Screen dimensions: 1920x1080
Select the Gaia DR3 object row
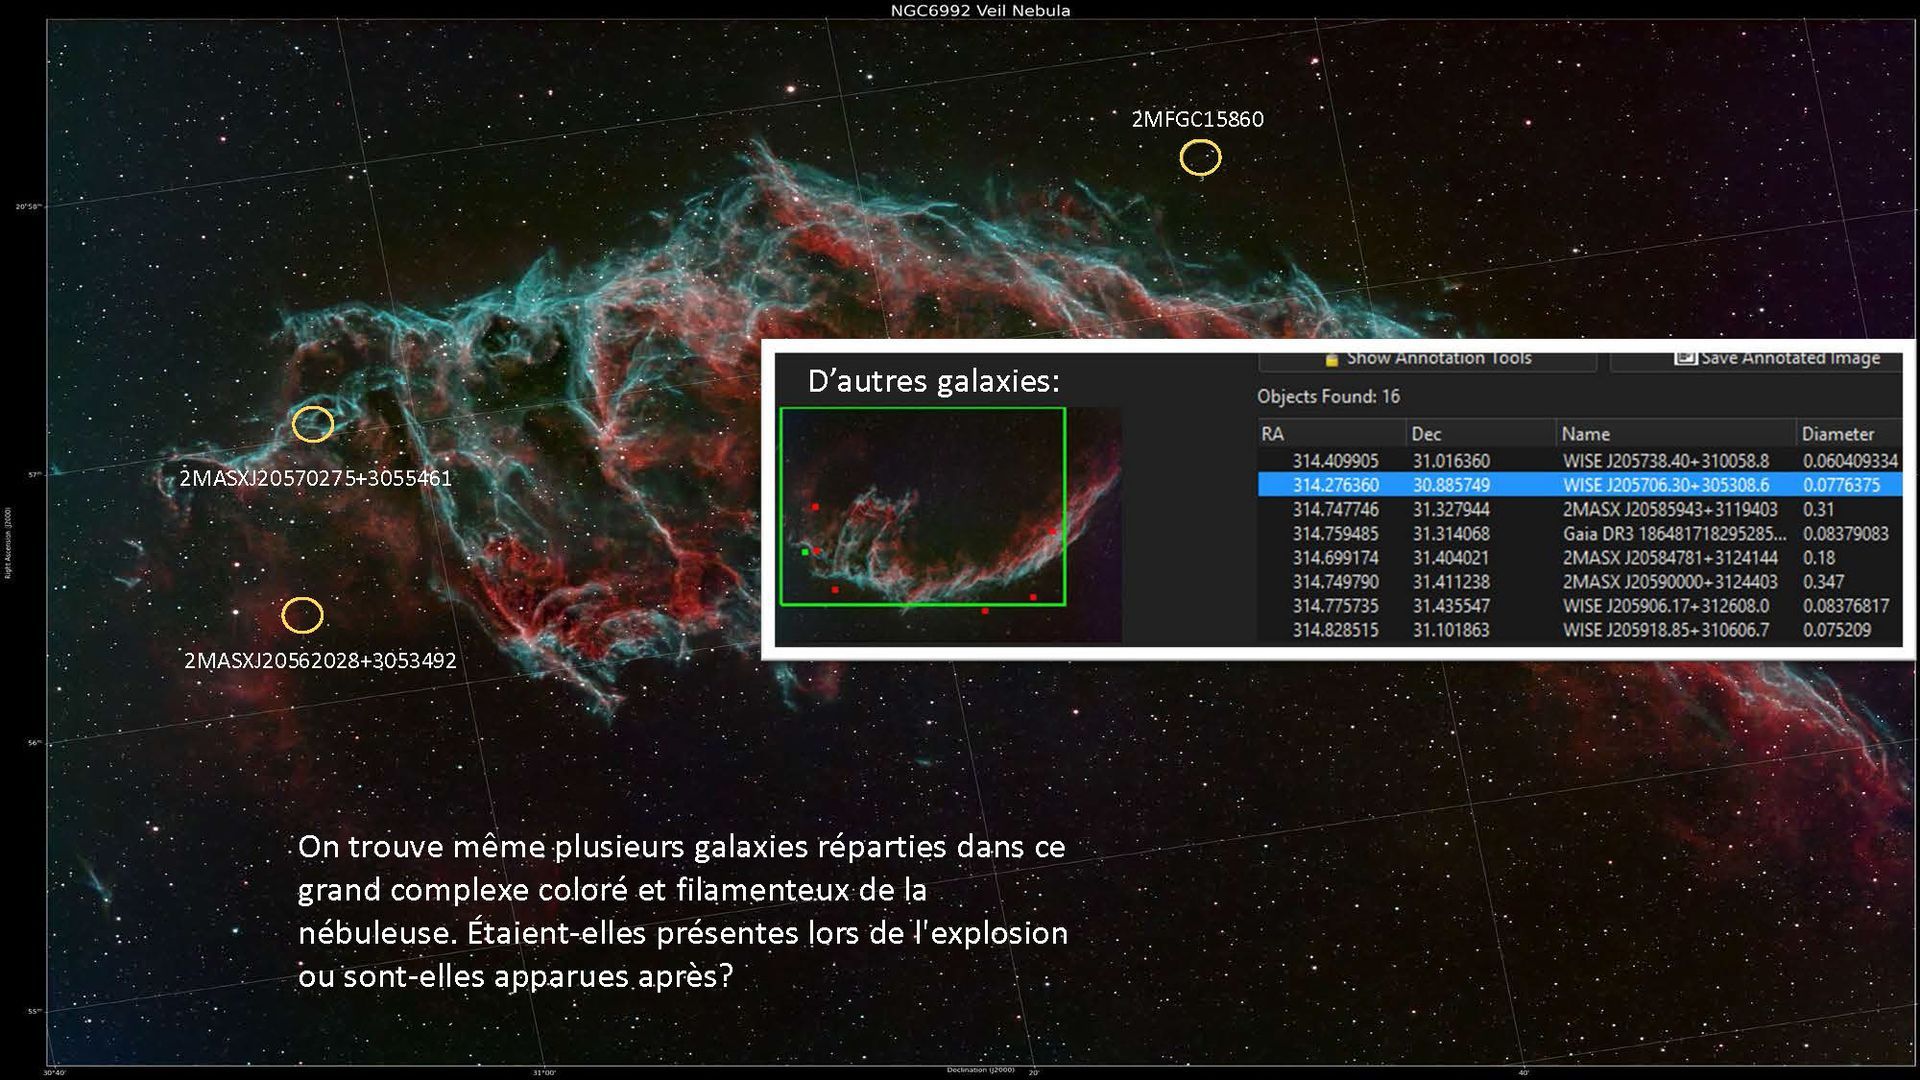click(1674, 534)
